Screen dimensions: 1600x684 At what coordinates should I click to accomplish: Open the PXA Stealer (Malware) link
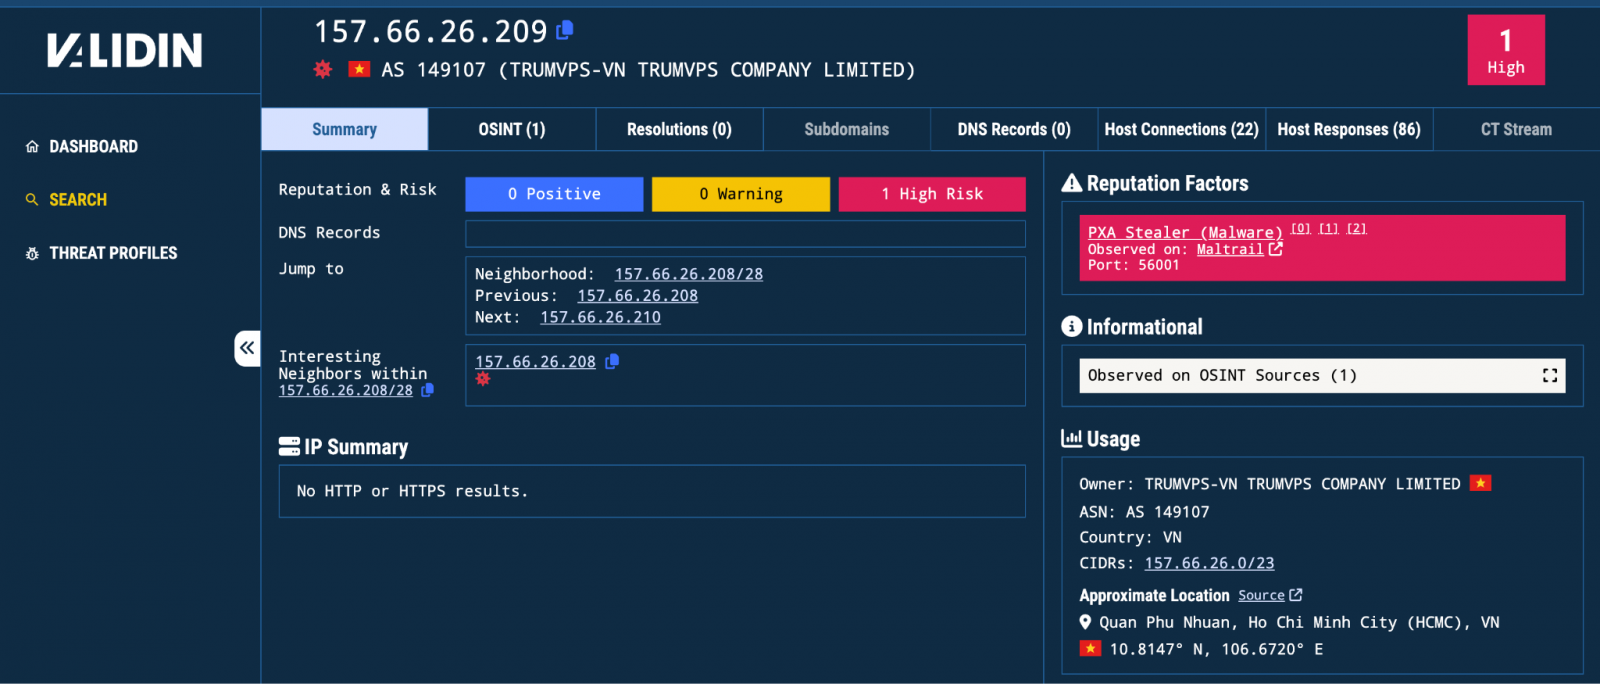(1184, 232)
